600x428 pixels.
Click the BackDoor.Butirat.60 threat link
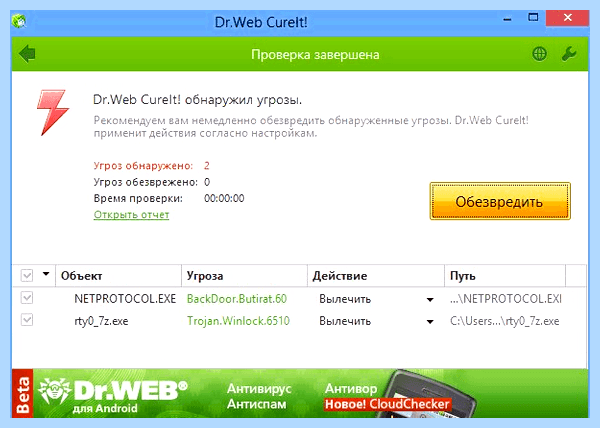pyautogui.click(x=236, y=299)
